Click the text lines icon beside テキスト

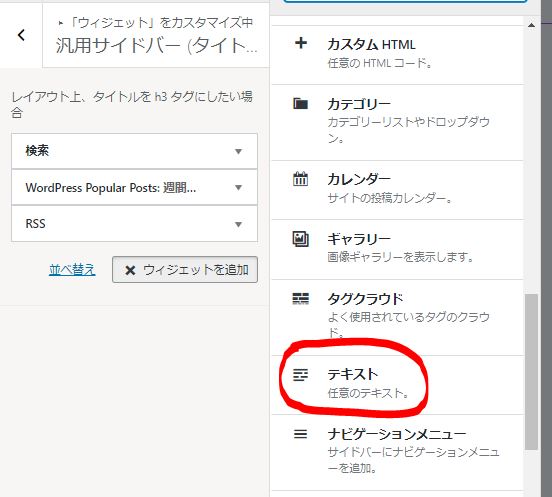click(x=301, y=375)
